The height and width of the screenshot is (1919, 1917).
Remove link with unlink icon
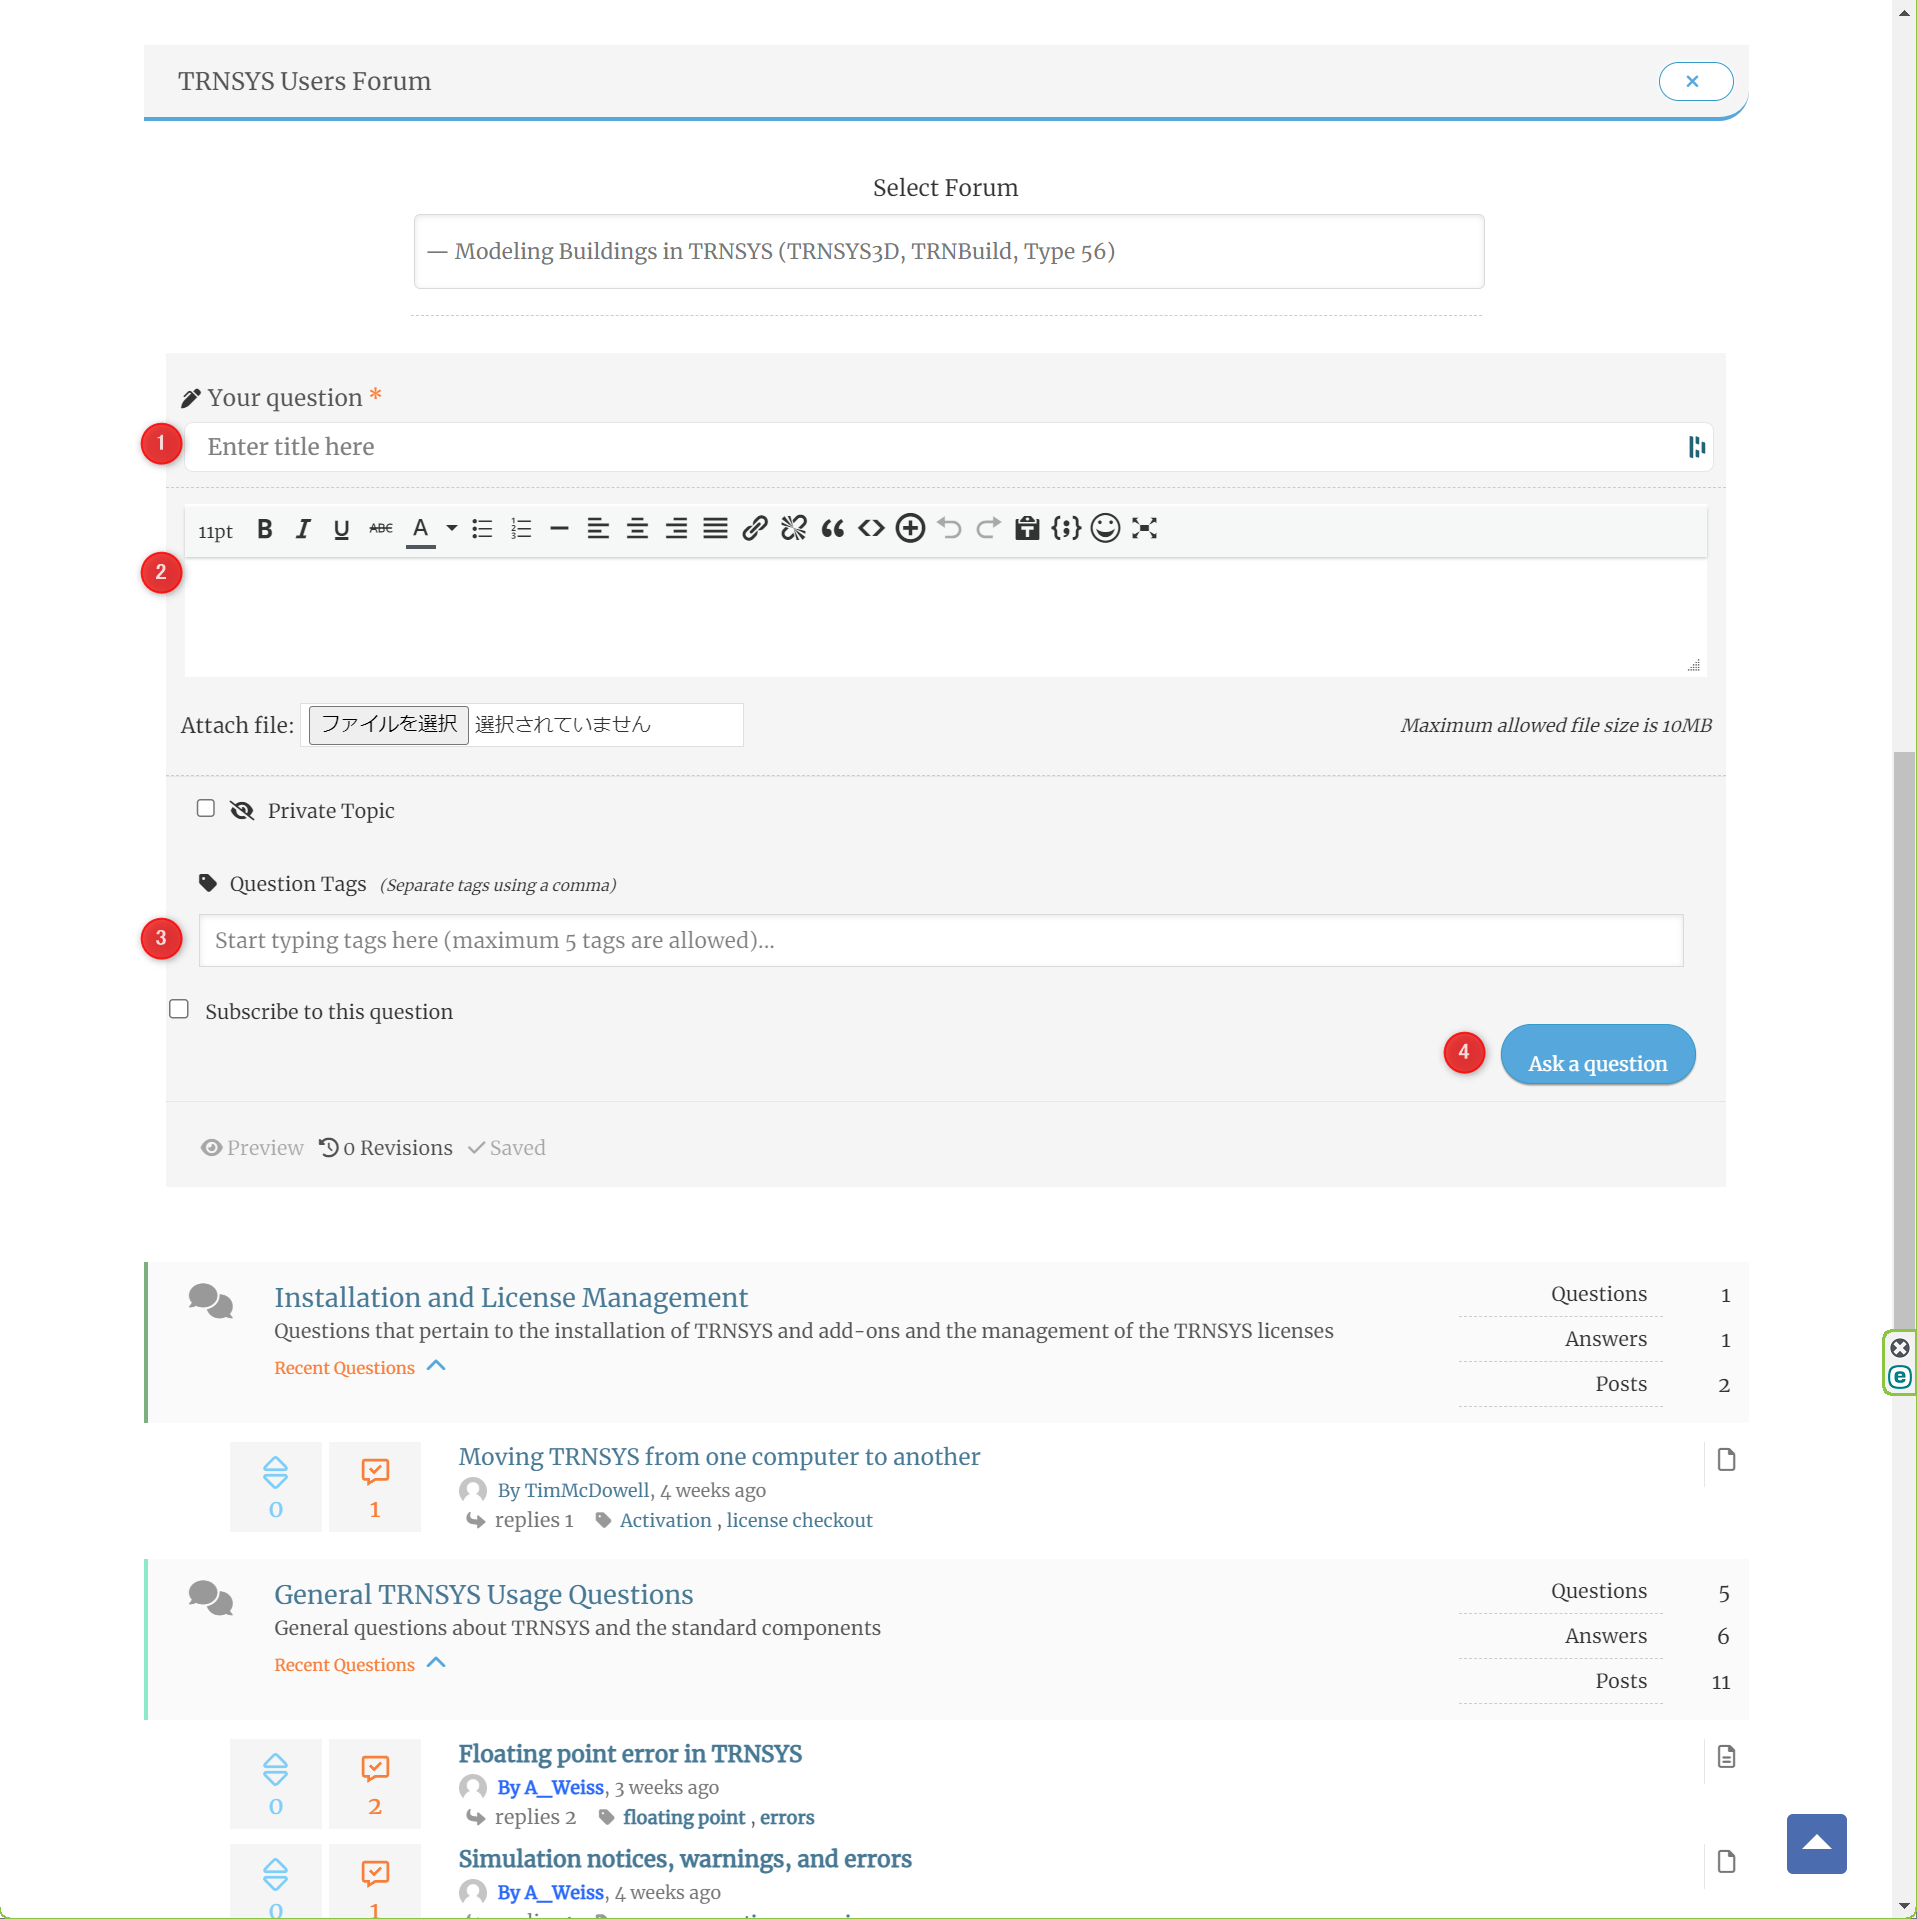click(793, 529)
